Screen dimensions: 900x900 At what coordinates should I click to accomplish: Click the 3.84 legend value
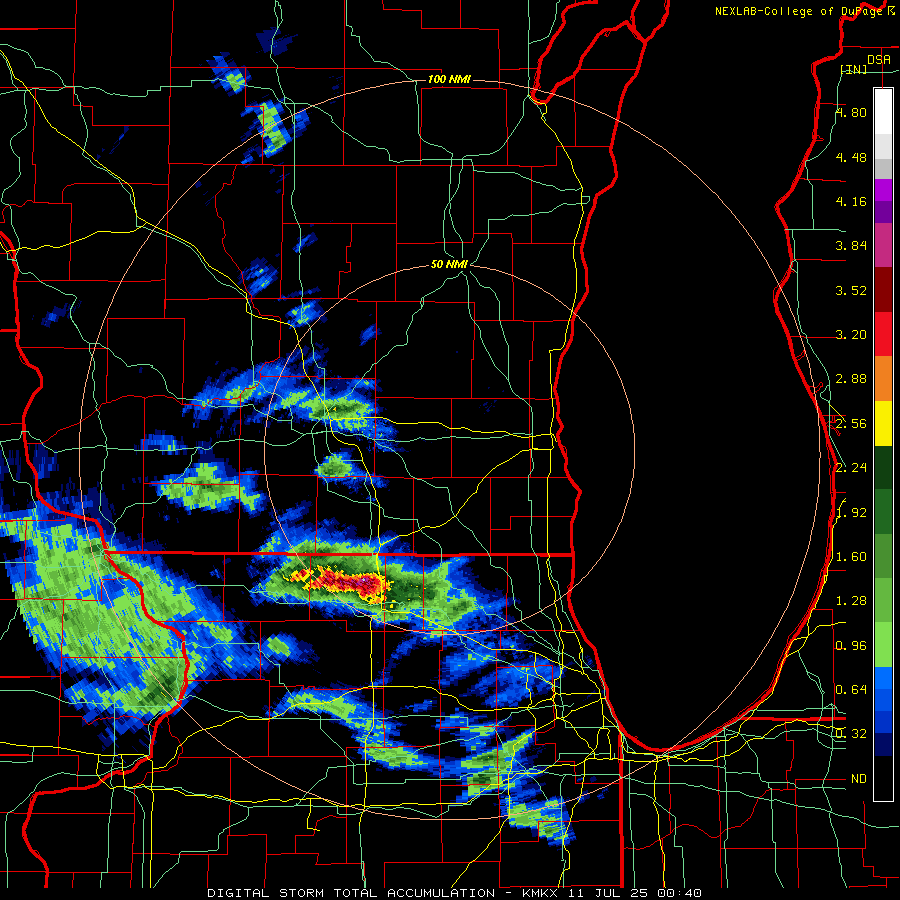click(x=851, y=246)
